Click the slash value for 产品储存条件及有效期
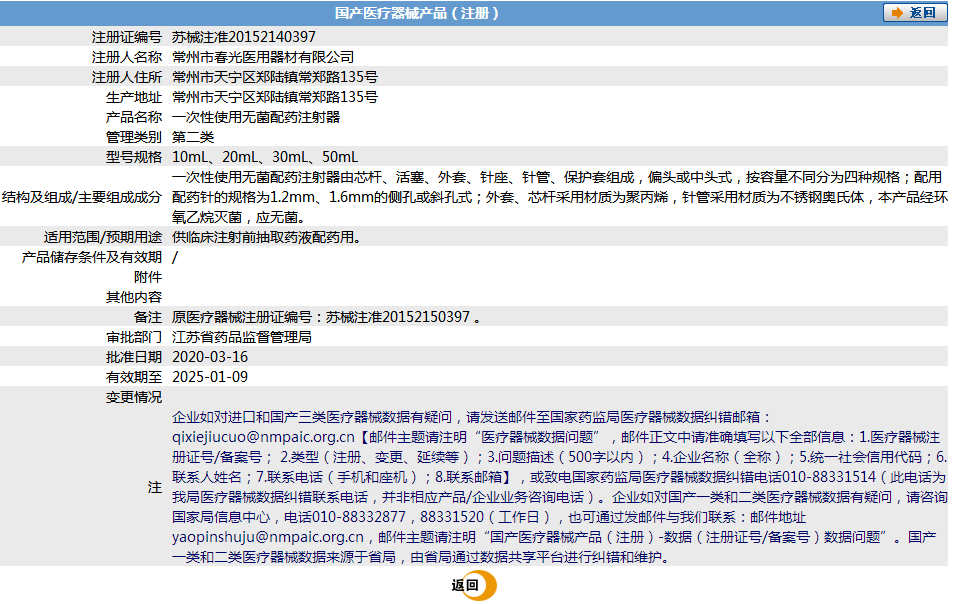 coord(175,257)
